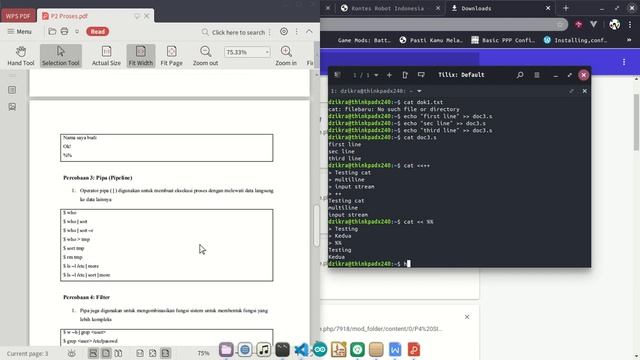
Task: Switch to Fit Page view
Action: click(x=171, y=56)
